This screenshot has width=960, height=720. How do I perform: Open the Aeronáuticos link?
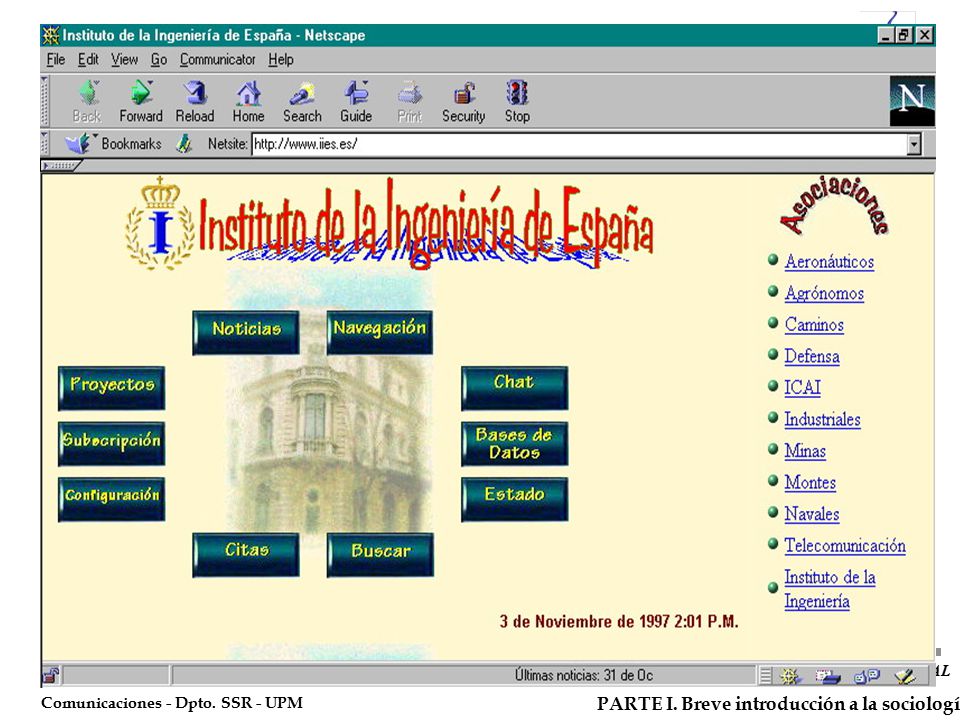[x=829, y=261]
